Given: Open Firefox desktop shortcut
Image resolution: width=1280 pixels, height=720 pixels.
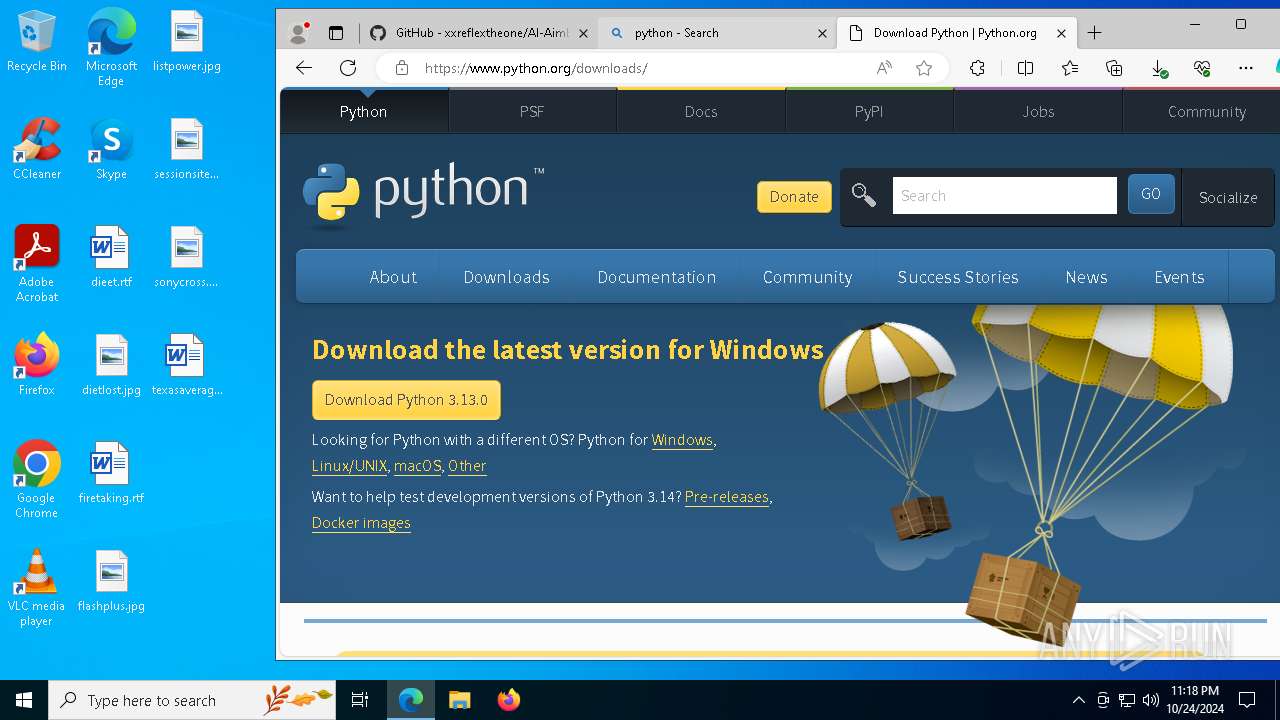Looking at the screenshot, I should (x=37, y=365).
